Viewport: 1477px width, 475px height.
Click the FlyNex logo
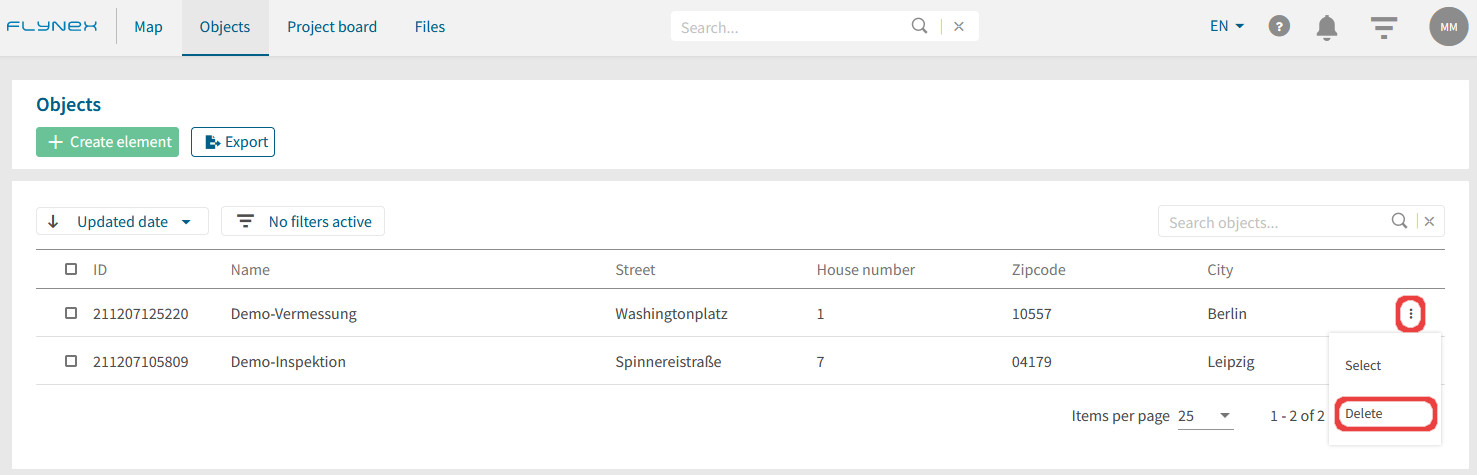[x=52, y=27]
